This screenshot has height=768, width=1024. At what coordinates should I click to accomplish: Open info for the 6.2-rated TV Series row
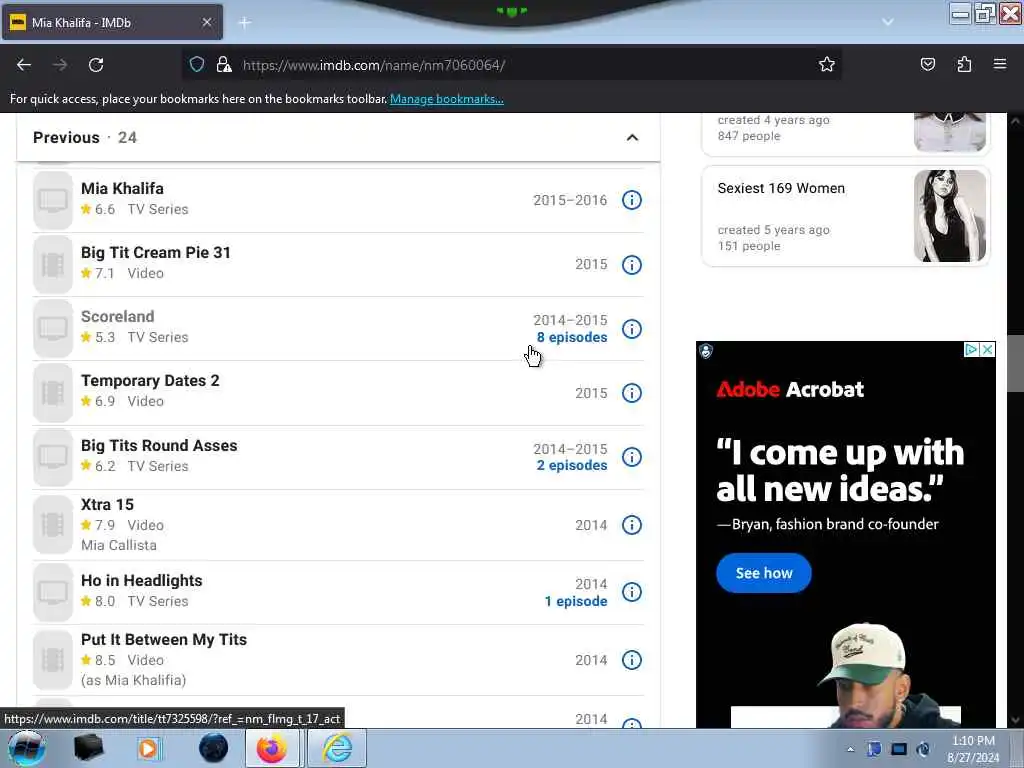[x=632, y=456]
